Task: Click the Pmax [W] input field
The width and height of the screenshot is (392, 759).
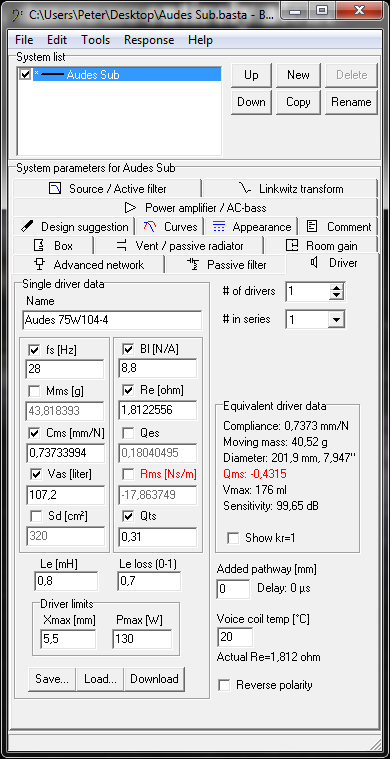Action: 142,639
